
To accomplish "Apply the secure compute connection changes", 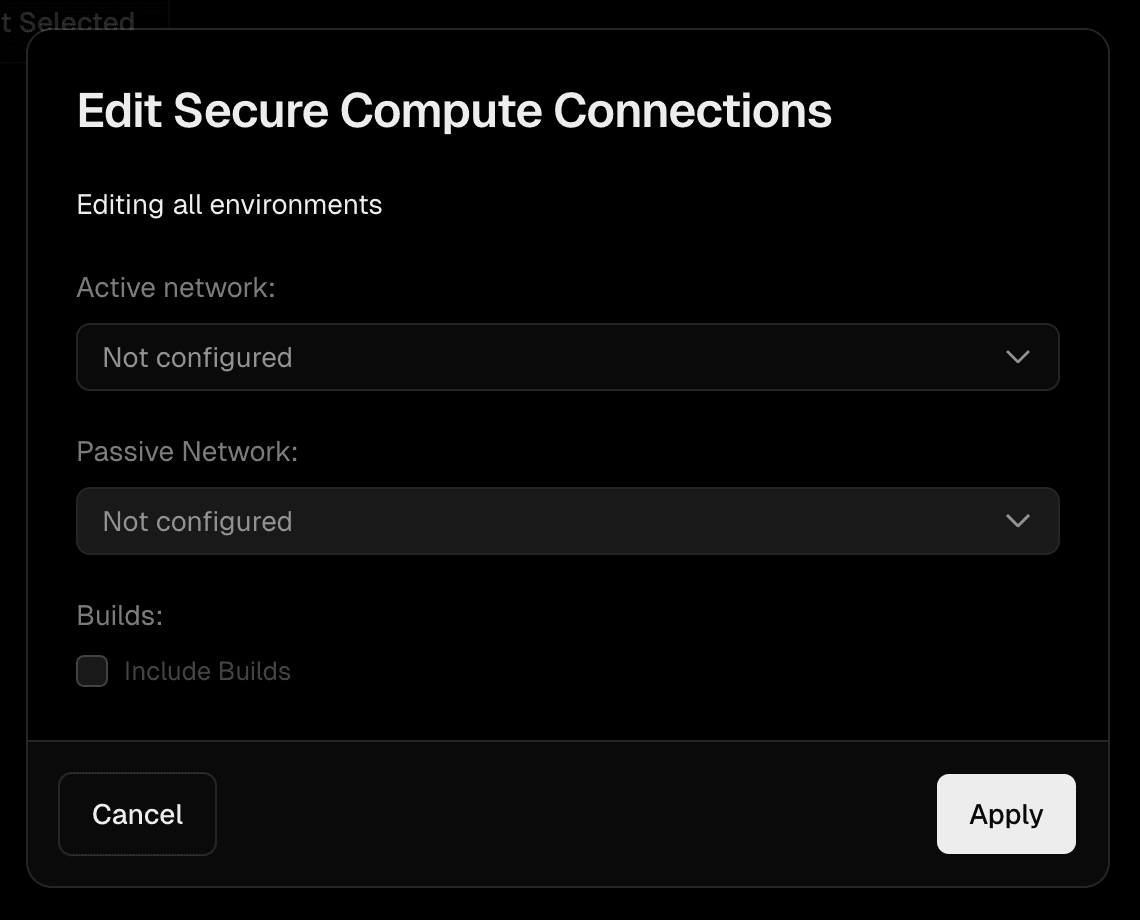I will pos(1005,814).
